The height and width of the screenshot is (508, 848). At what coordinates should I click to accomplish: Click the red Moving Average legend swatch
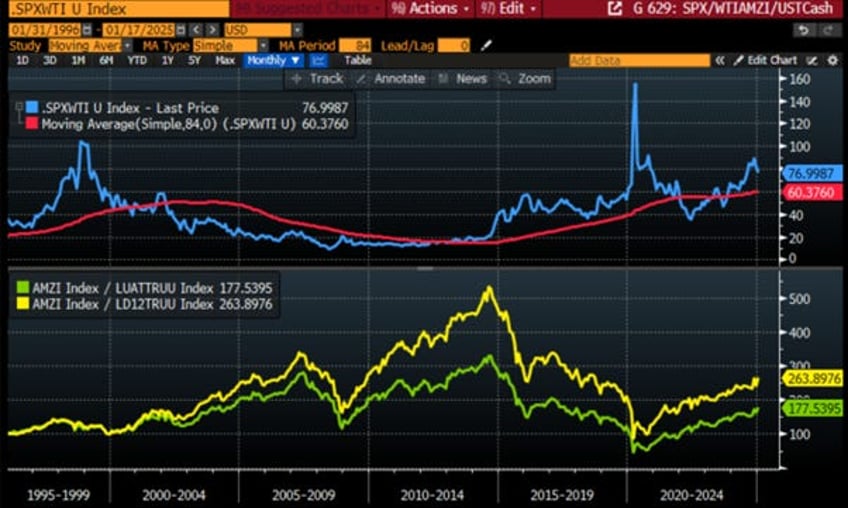tap(32, 123)
